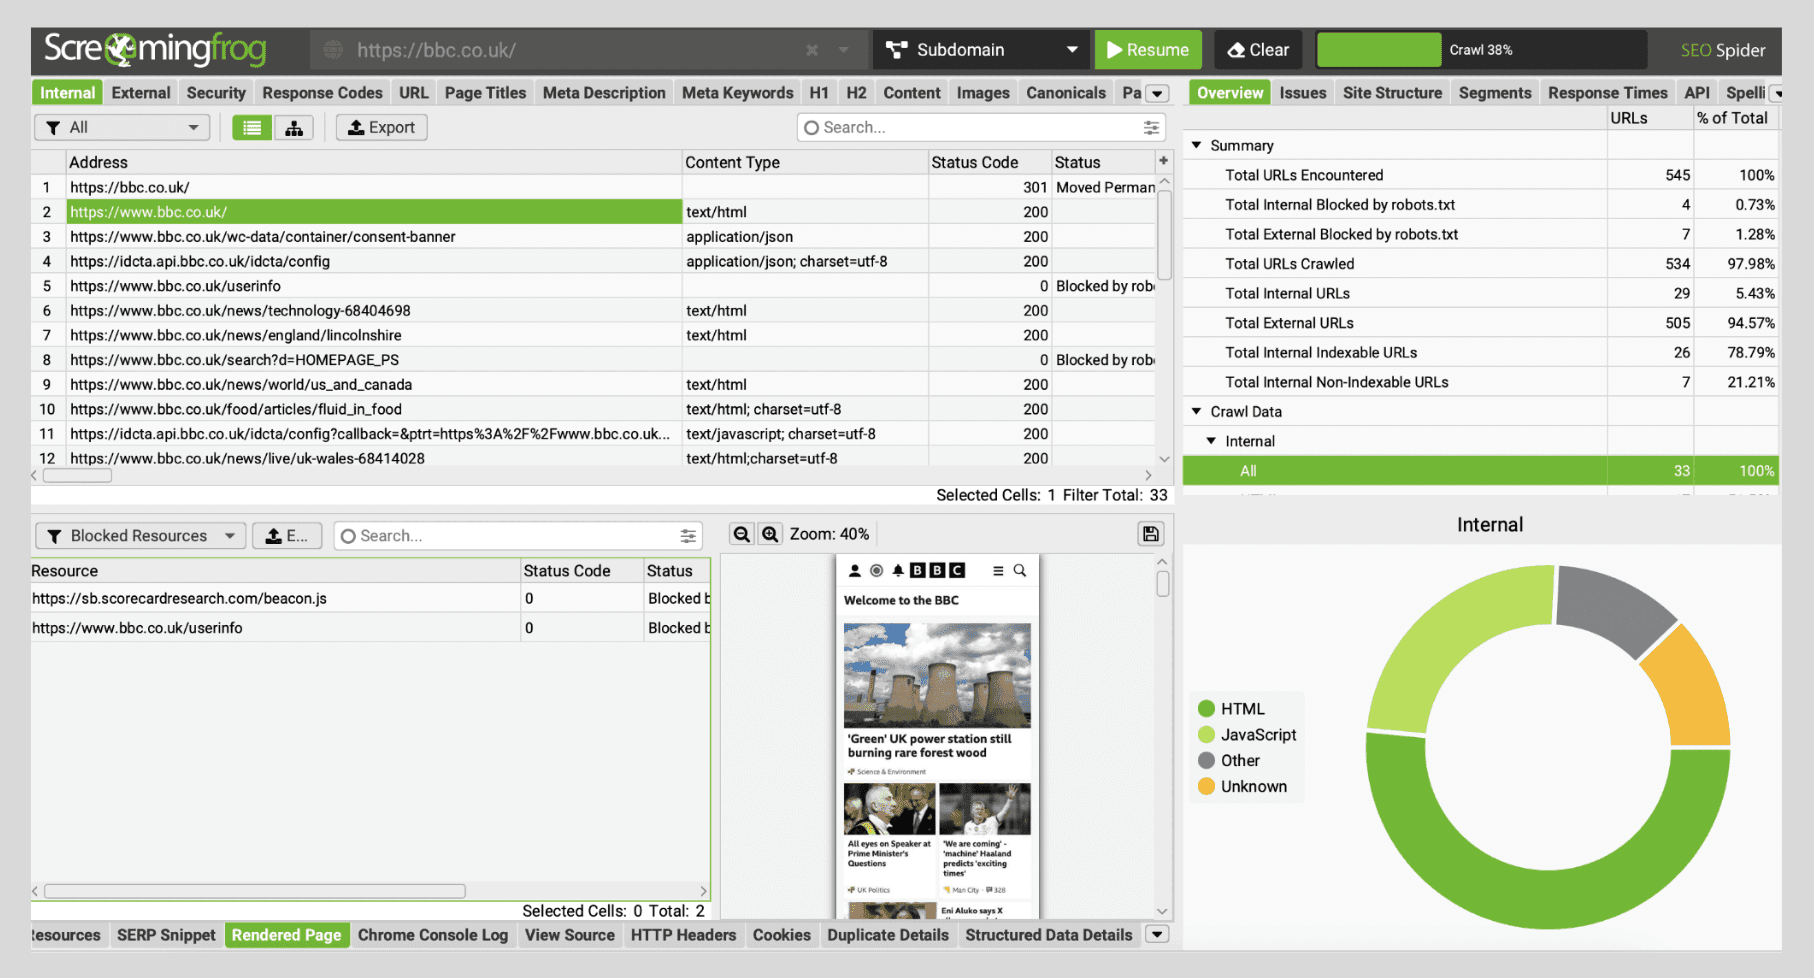Collapse the Crawl Data tree section
Viewport: 1814px width, 978px height.
pyautogui.click(x=1196, y=412)
